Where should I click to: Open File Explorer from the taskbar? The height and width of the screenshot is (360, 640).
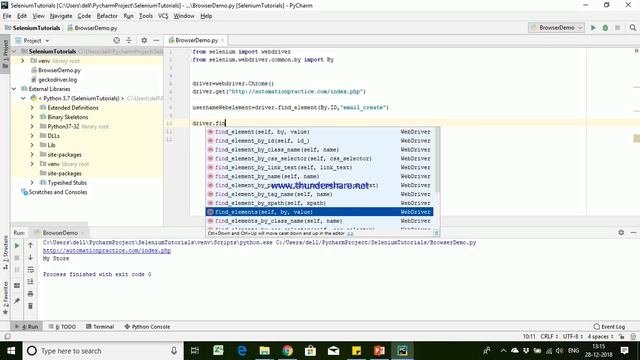coord(264,351)
